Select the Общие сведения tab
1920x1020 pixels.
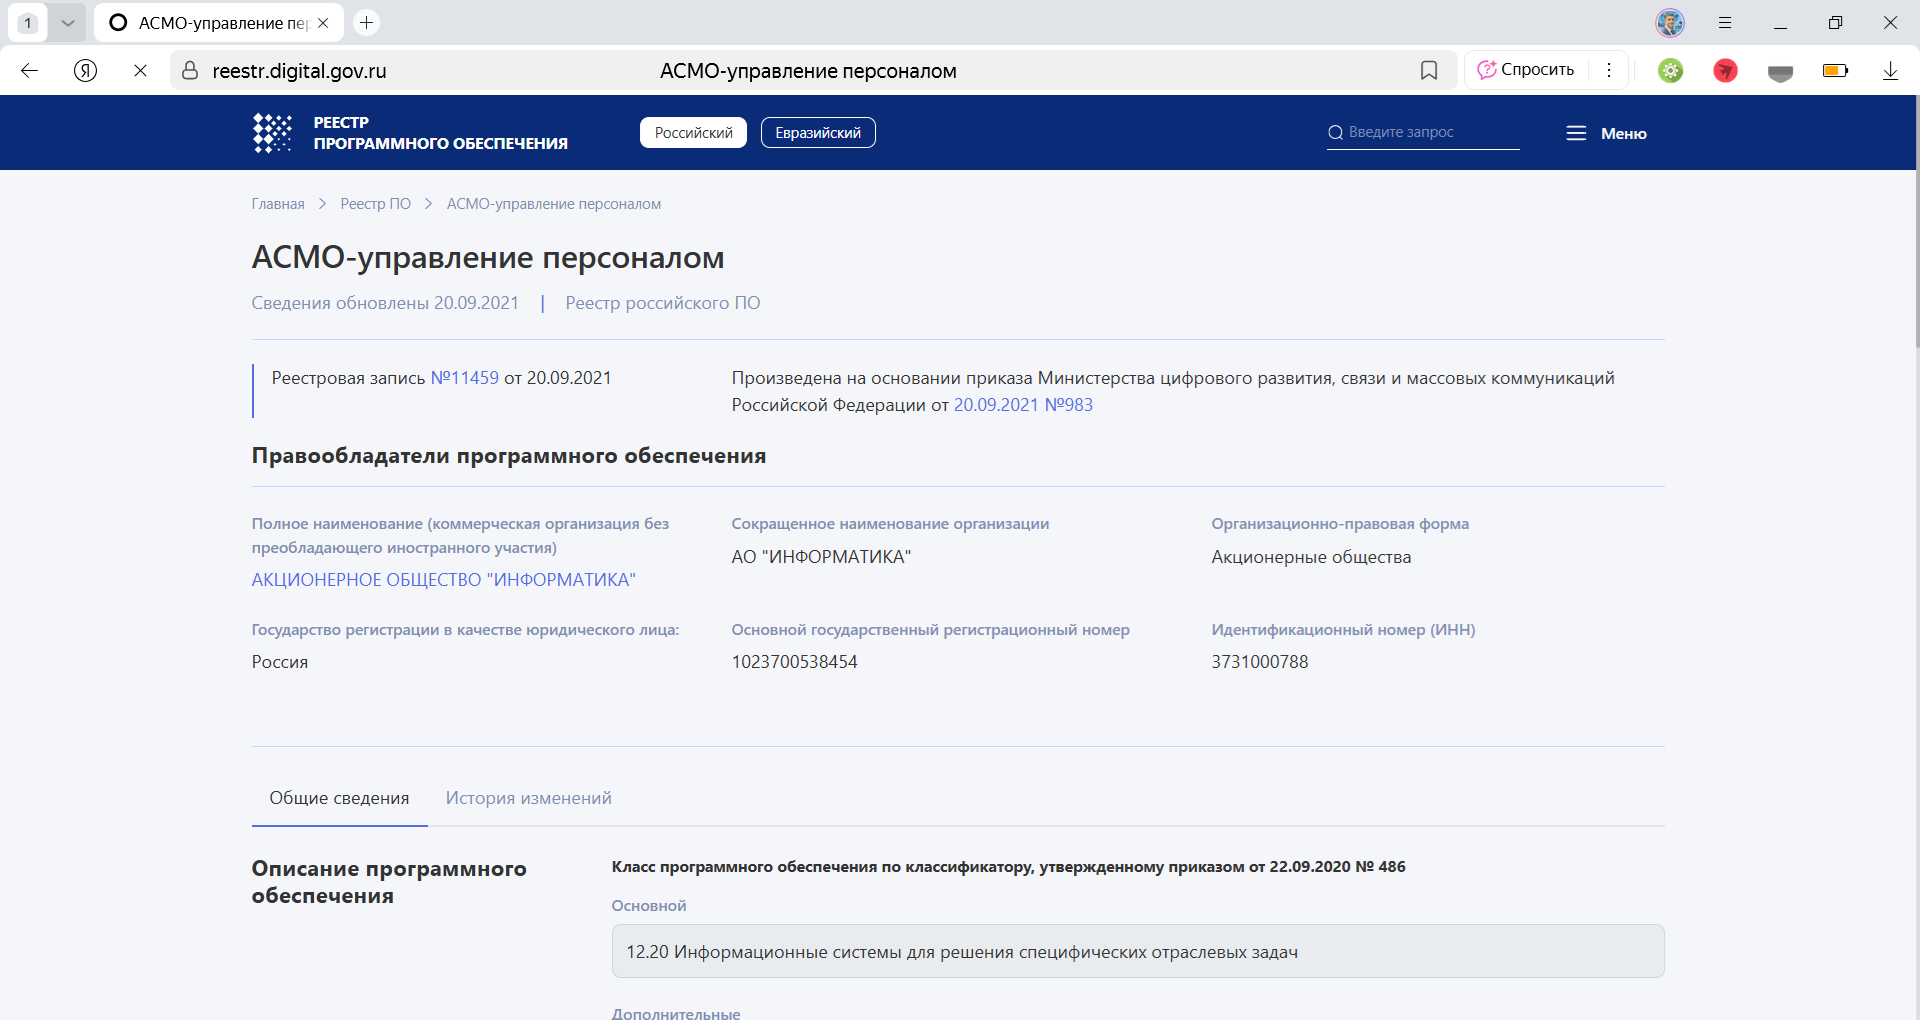click(338, 797)
